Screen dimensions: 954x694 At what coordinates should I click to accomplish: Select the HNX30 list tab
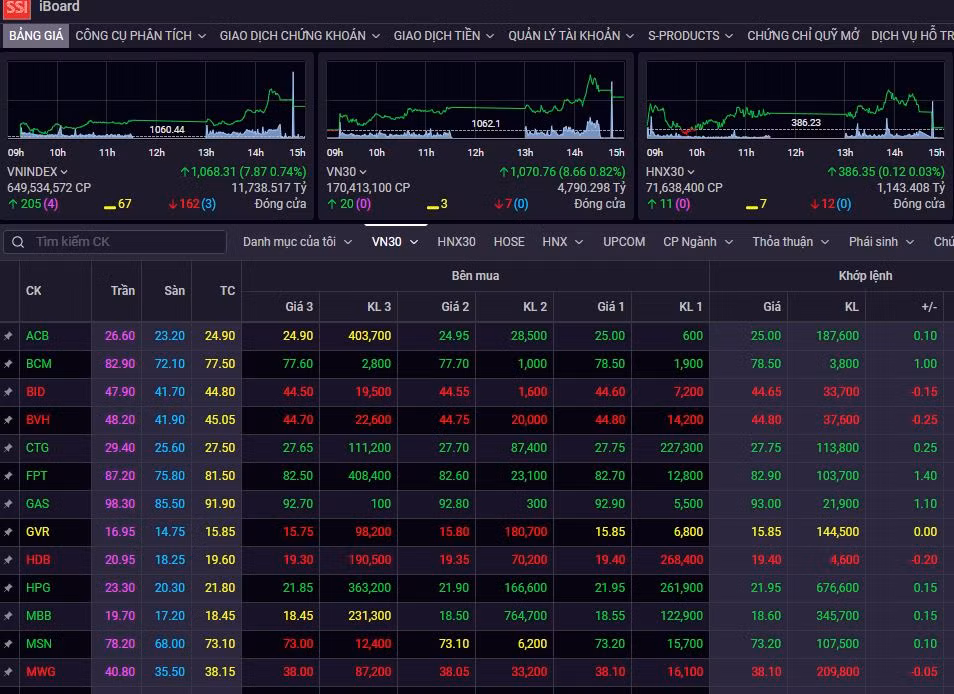456,242
